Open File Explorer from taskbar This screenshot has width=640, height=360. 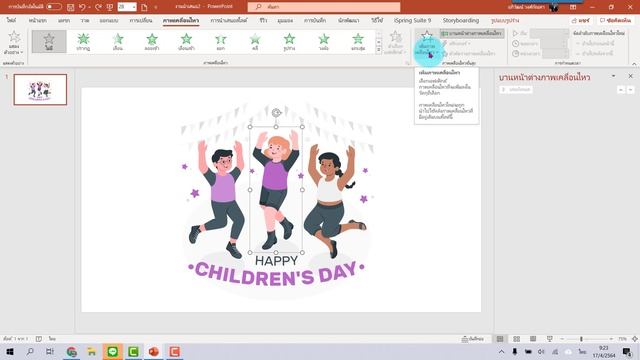click(x=91, y=351)
